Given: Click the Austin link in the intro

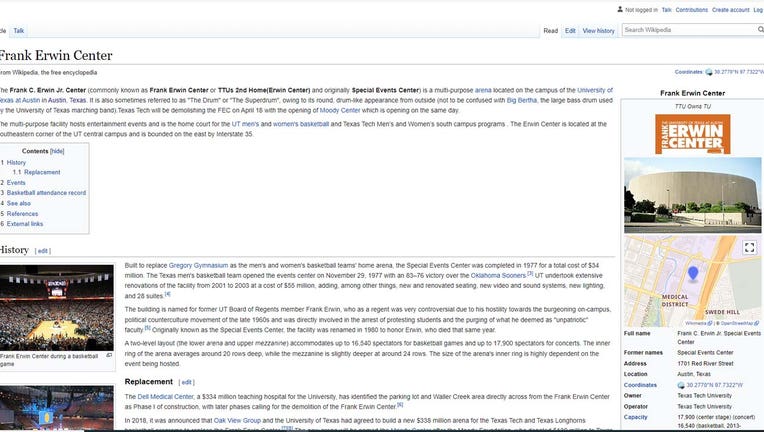Looking at the screenshot, I should [x=57, y=100].
